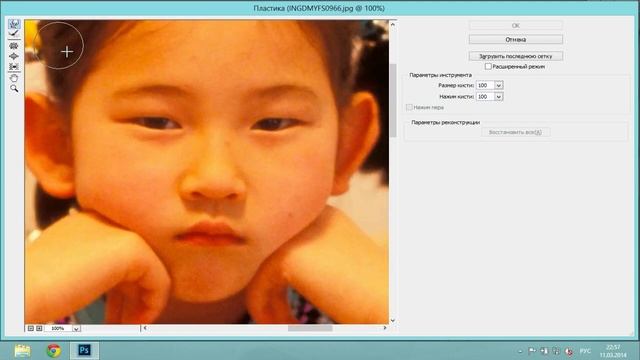Open the clock showing 22:57

(x=613, y=351)
